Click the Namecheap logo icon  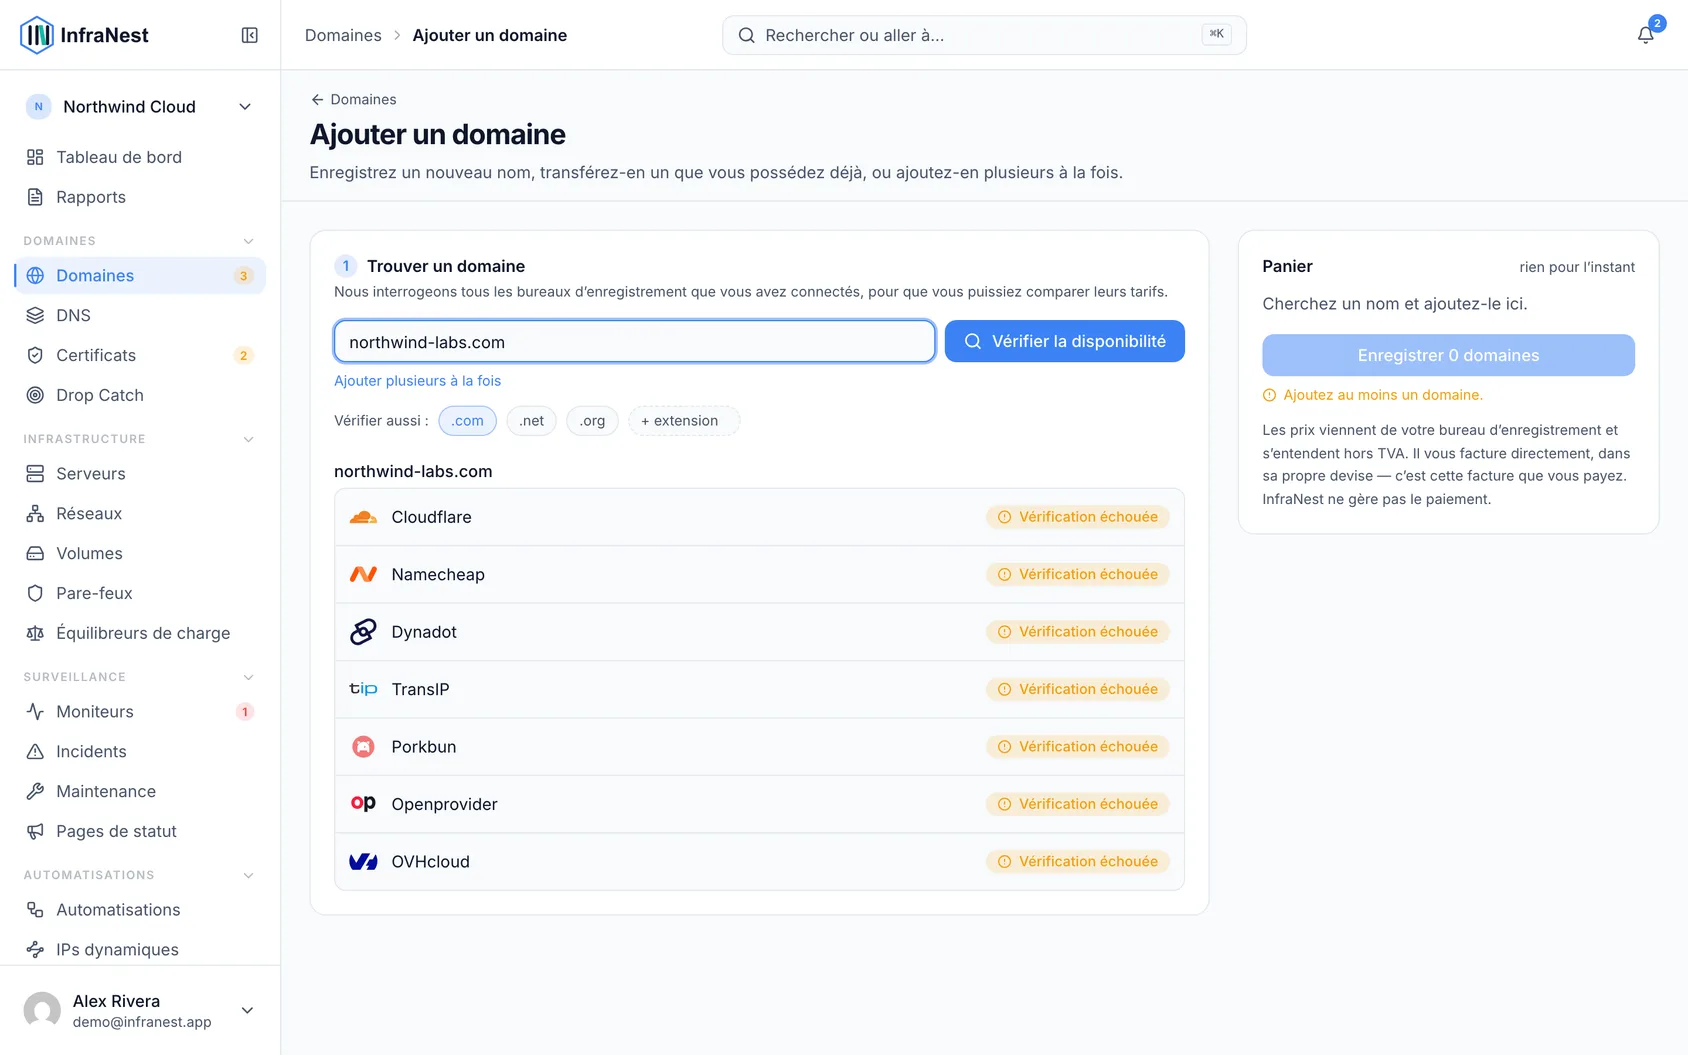point(363,574)
